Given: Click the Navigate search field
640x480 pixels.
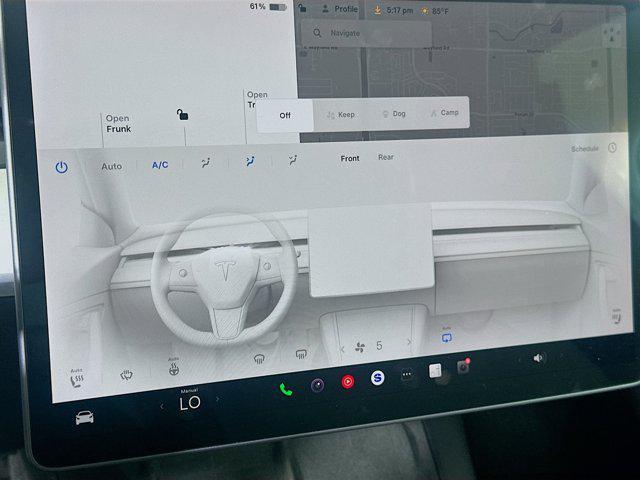Looking at the screenshot, I should coord(366,33).
